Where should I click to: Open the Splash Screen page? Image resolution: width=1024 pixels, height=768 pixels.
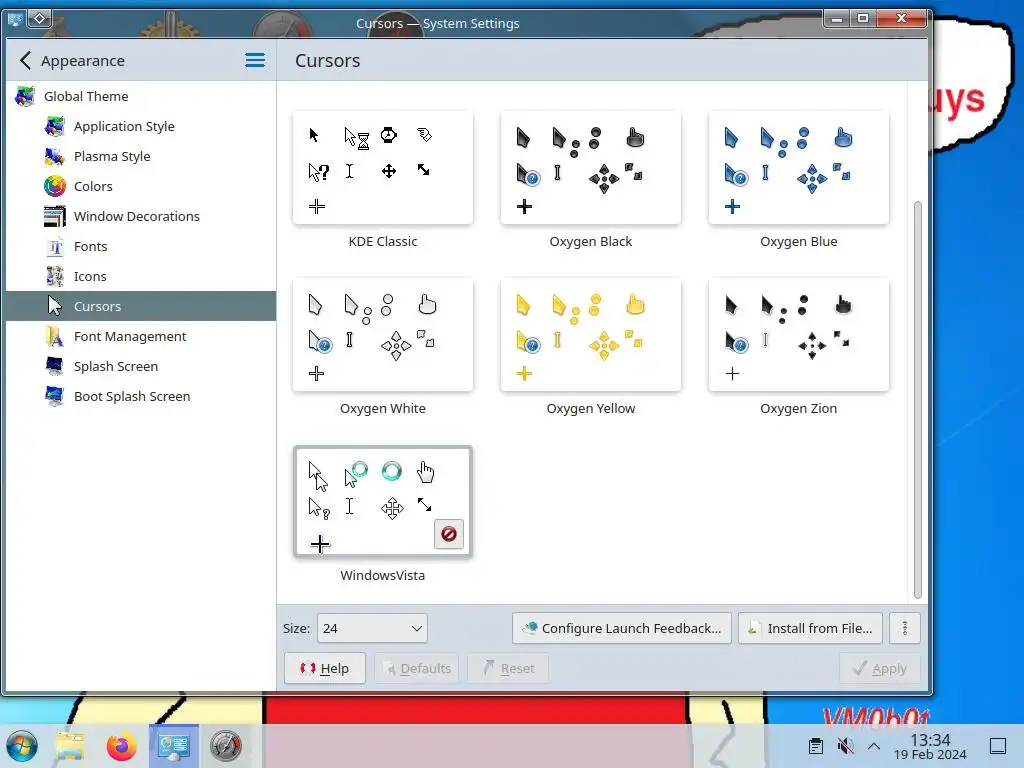141,366
